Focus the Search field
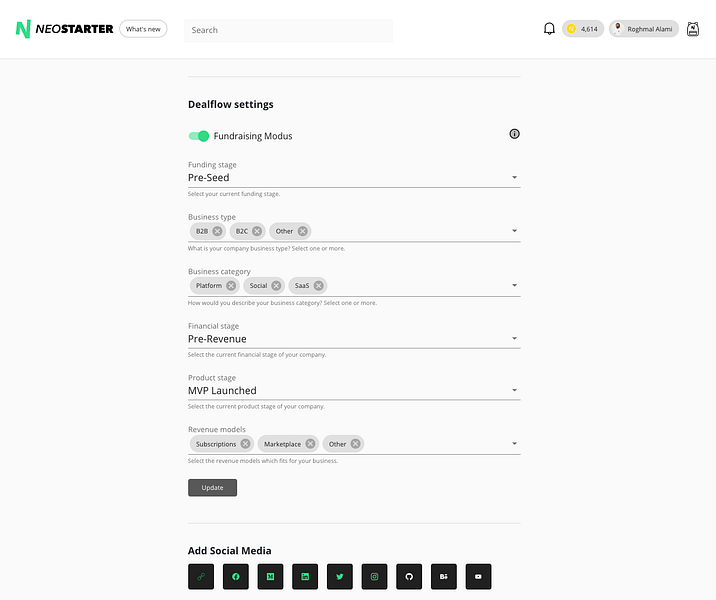Image resolution: width=716 pixels, height=600 pixels. pyautogui.click(x=288, y=30)
